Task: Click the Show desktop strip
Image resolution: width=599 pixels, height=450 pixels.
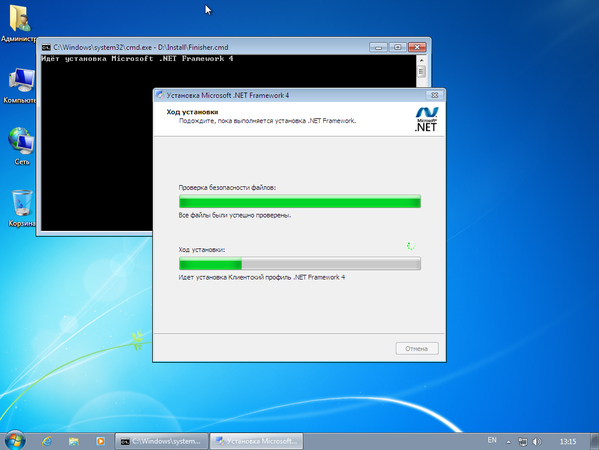Action: click(x=594, y=442)
